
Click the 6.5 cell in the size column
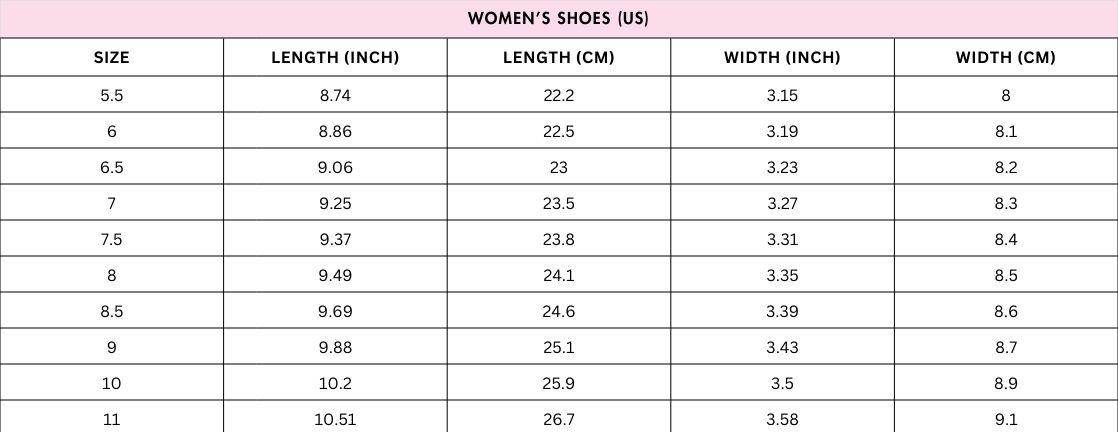(x=111, y=168)
